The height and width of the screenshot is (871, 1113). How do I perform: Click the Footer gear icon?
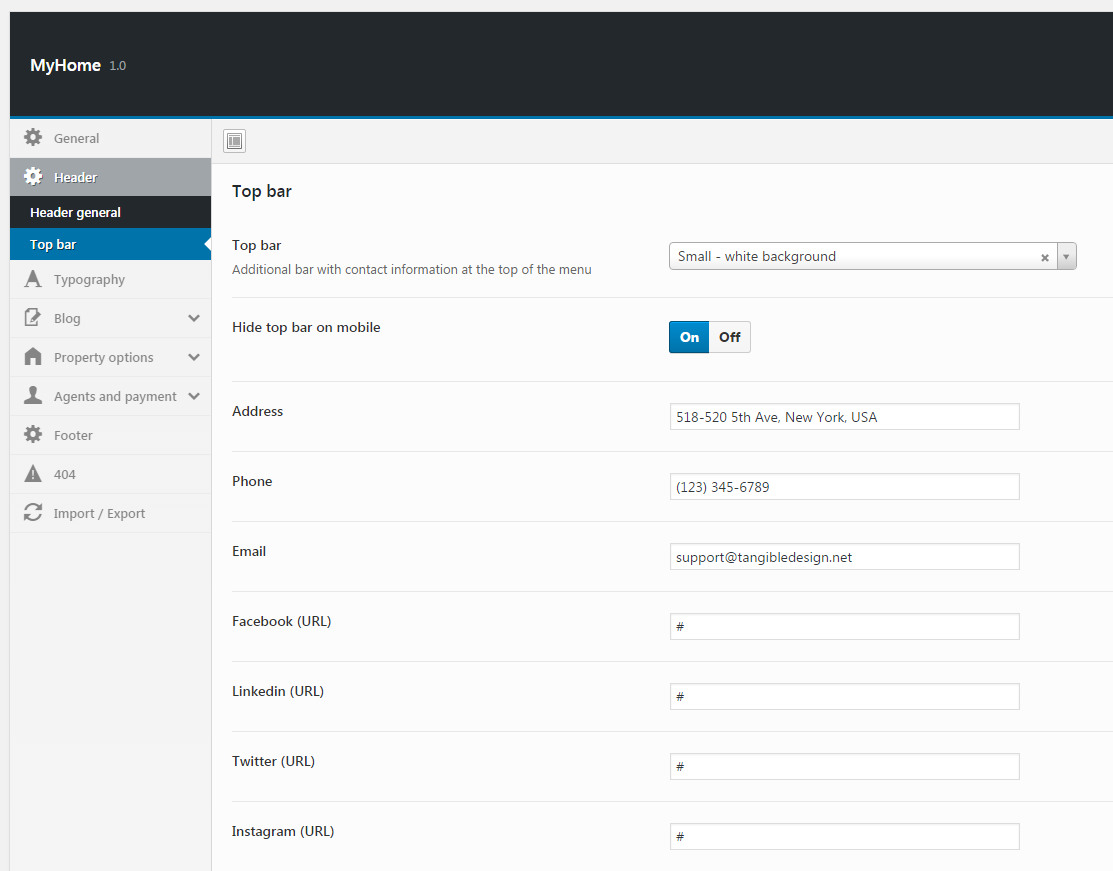pyautogui.click(x=33, y=434)
